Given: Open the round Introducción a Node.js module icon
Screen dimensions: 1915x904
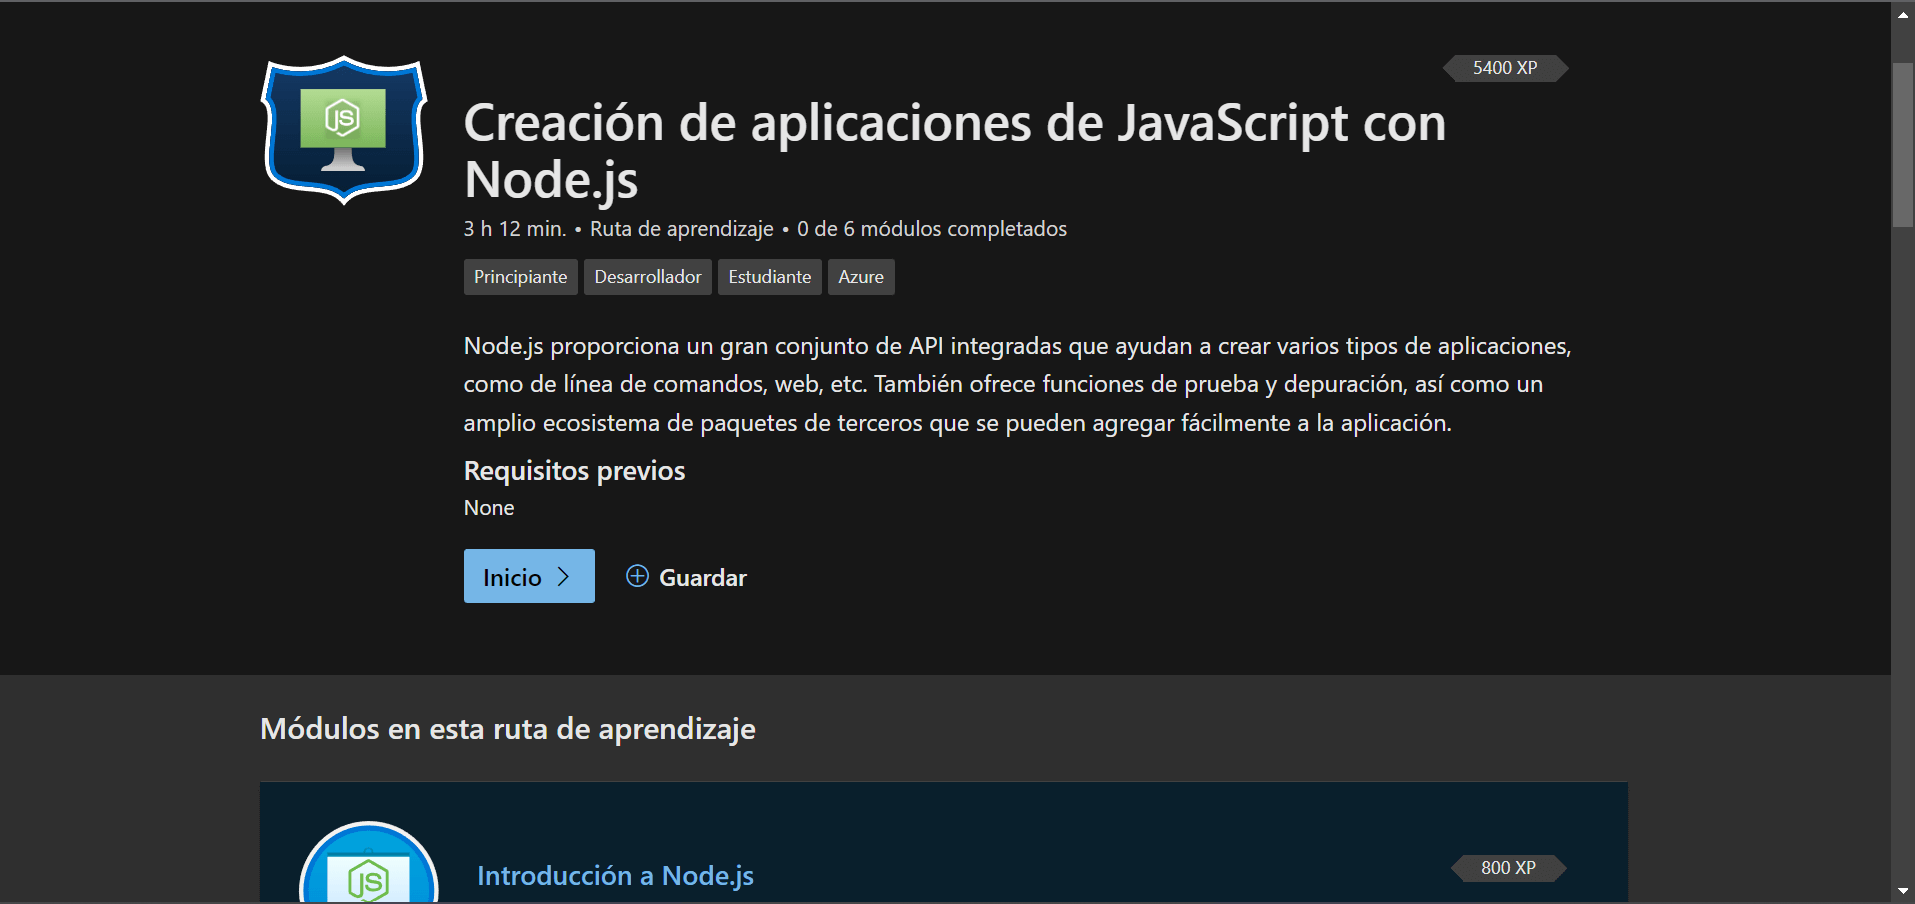Looking at the screenshot, I should pyautogui.click(x=369, y=863).
